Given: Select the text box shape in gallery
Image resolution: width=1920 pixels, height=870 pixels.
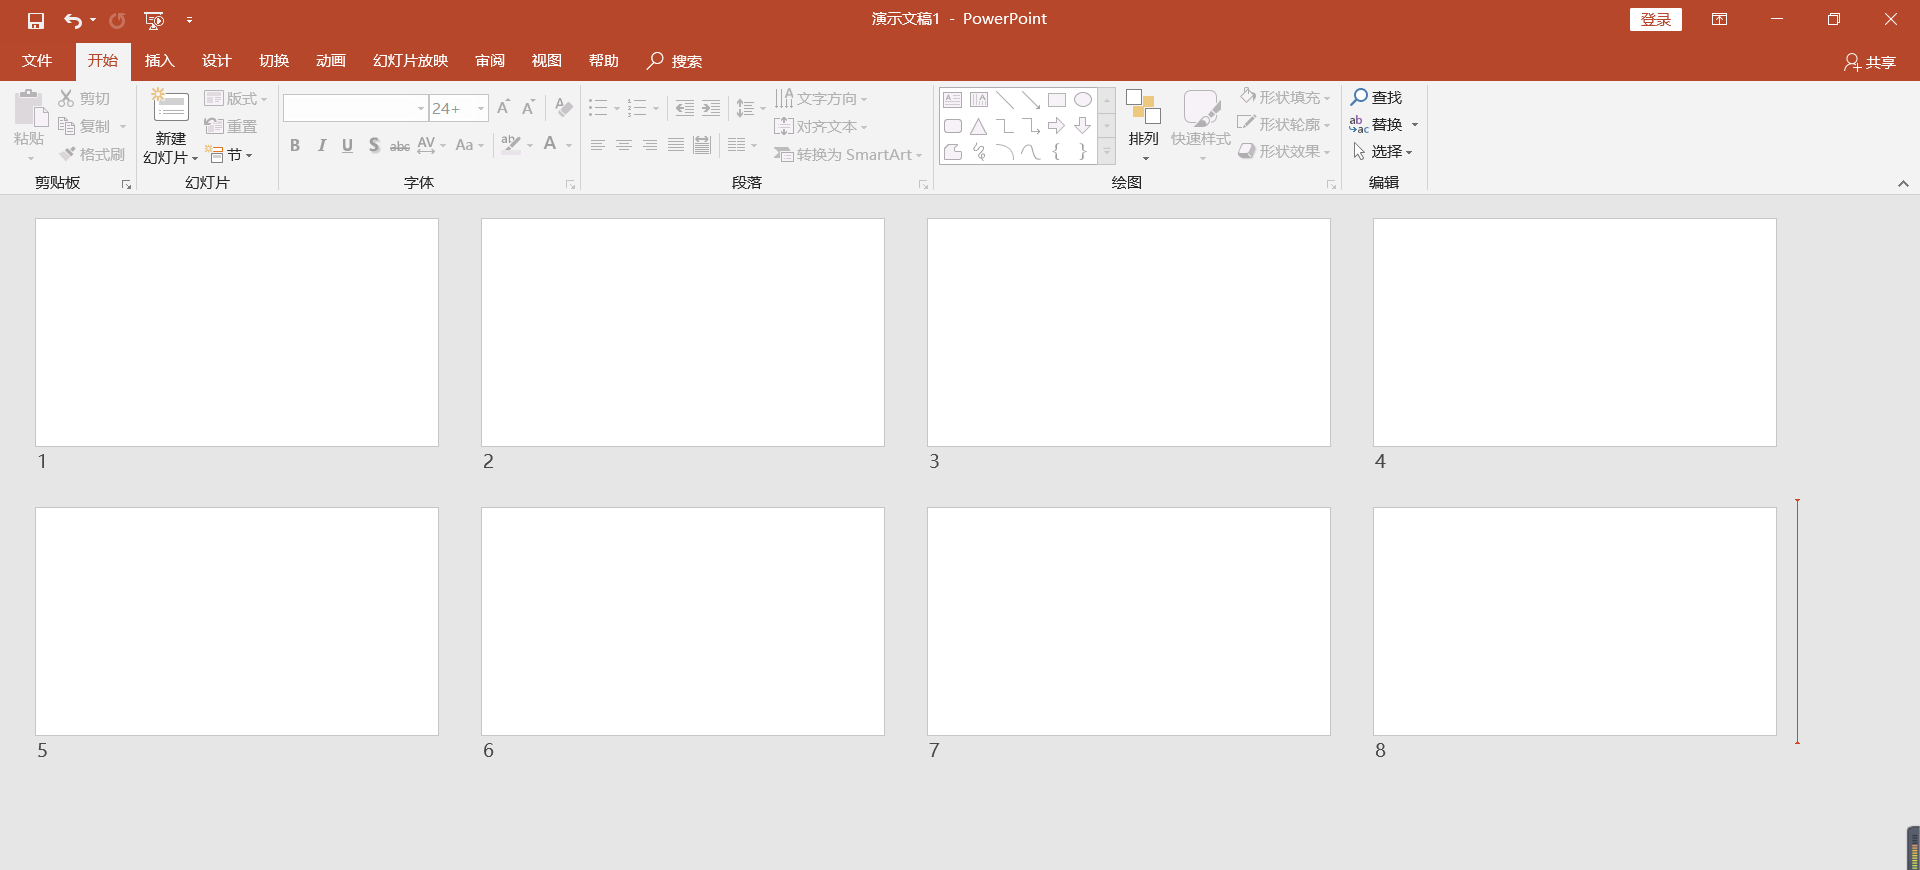Looking at the screenshot, I should [x=953, y=100].
